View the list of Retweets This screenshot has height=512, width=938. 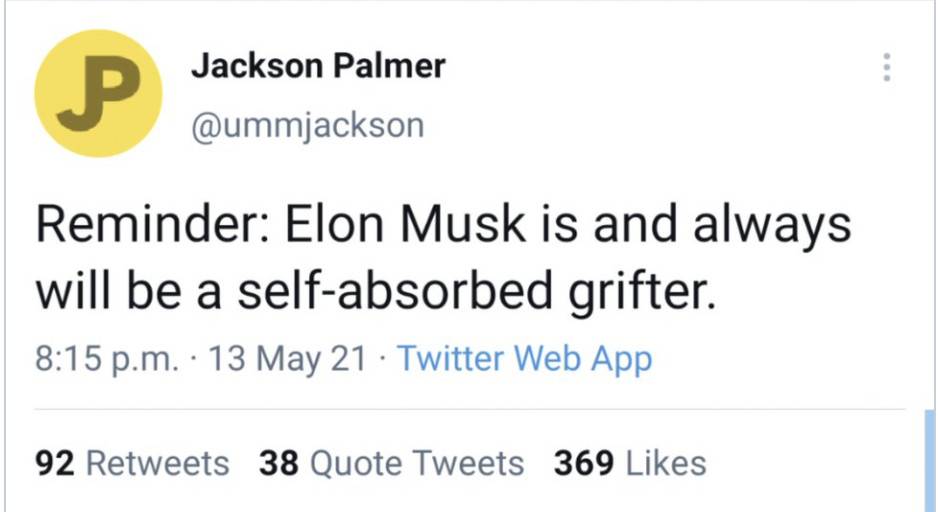[132, 463]
